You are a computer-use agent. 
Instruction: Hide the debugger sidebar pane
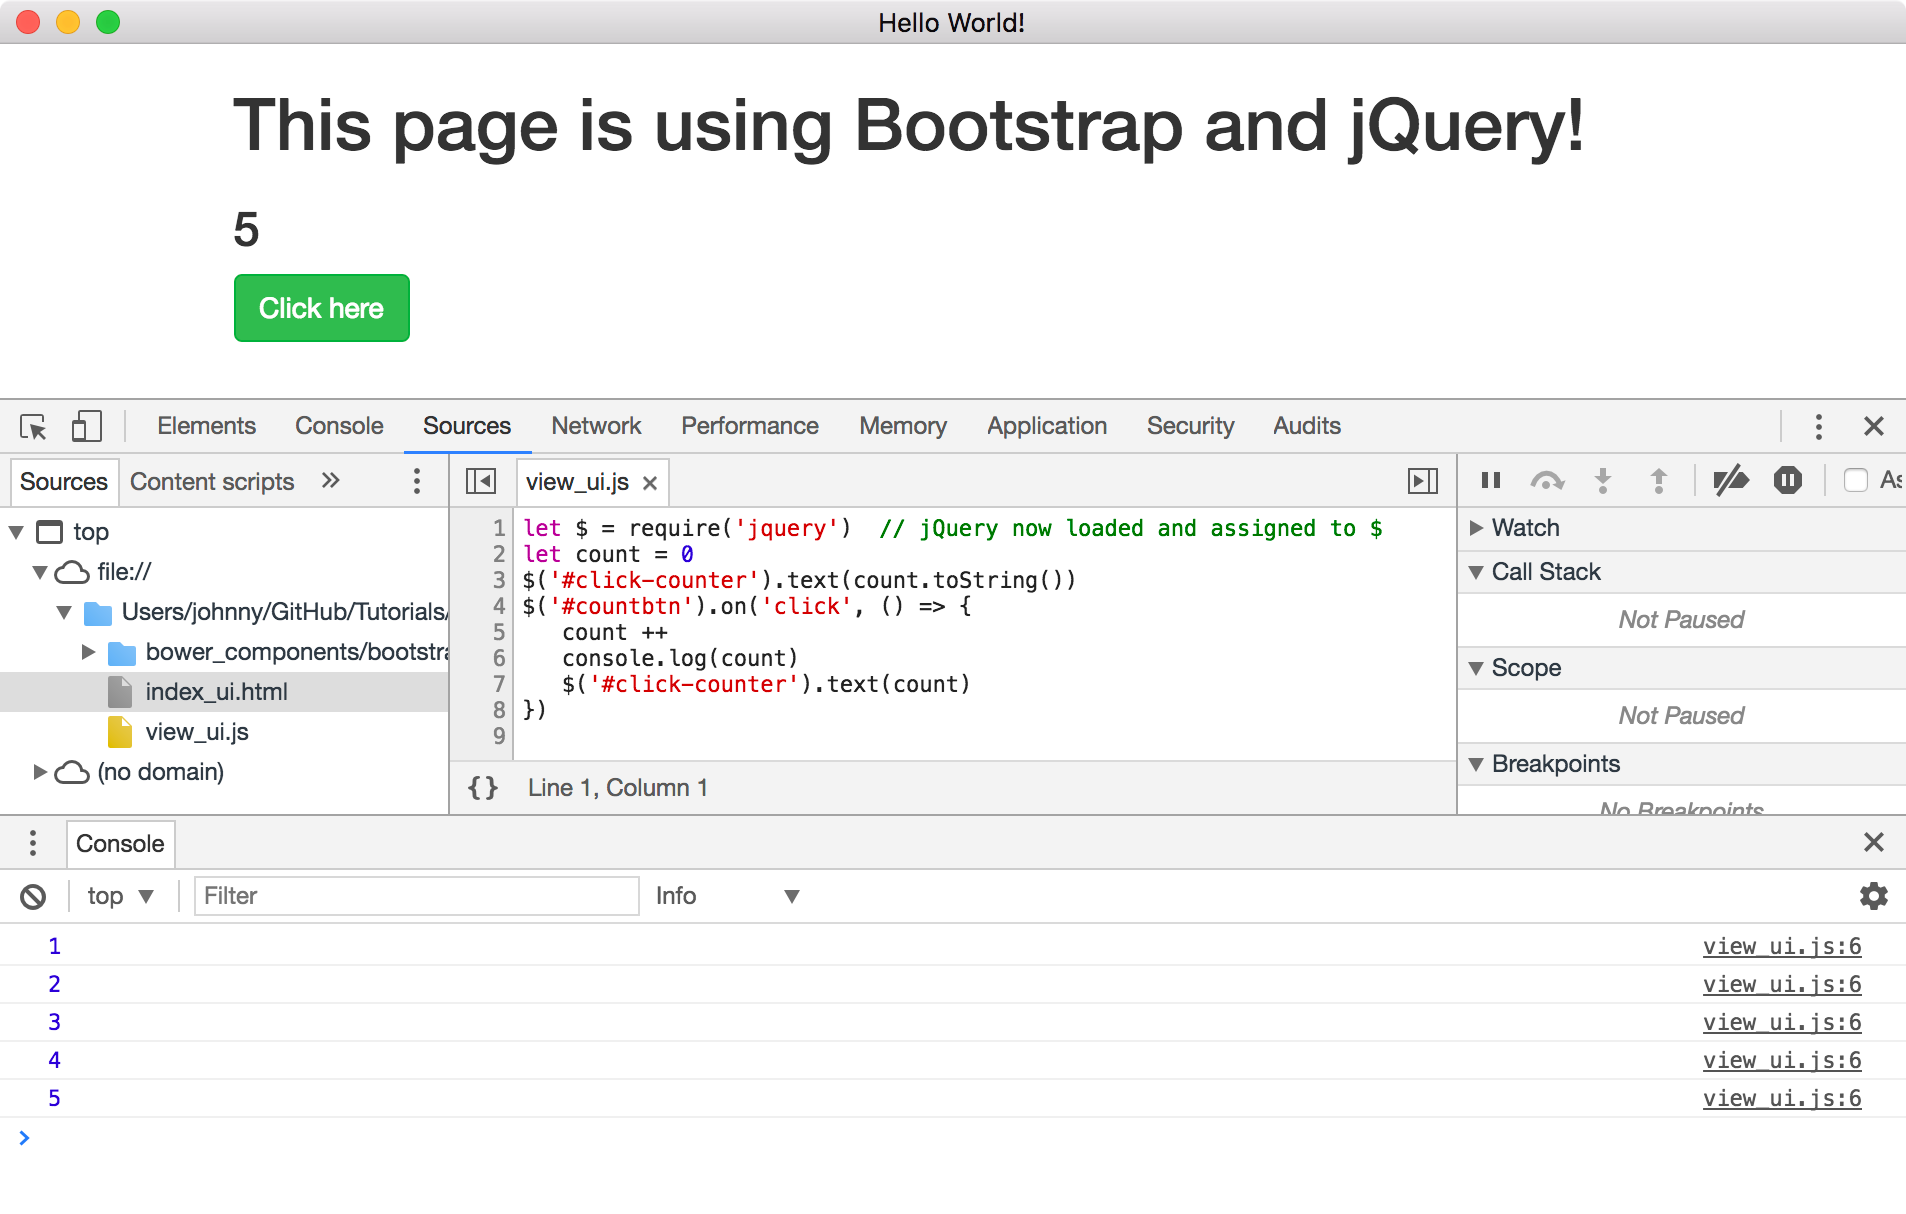point(1423,481)
